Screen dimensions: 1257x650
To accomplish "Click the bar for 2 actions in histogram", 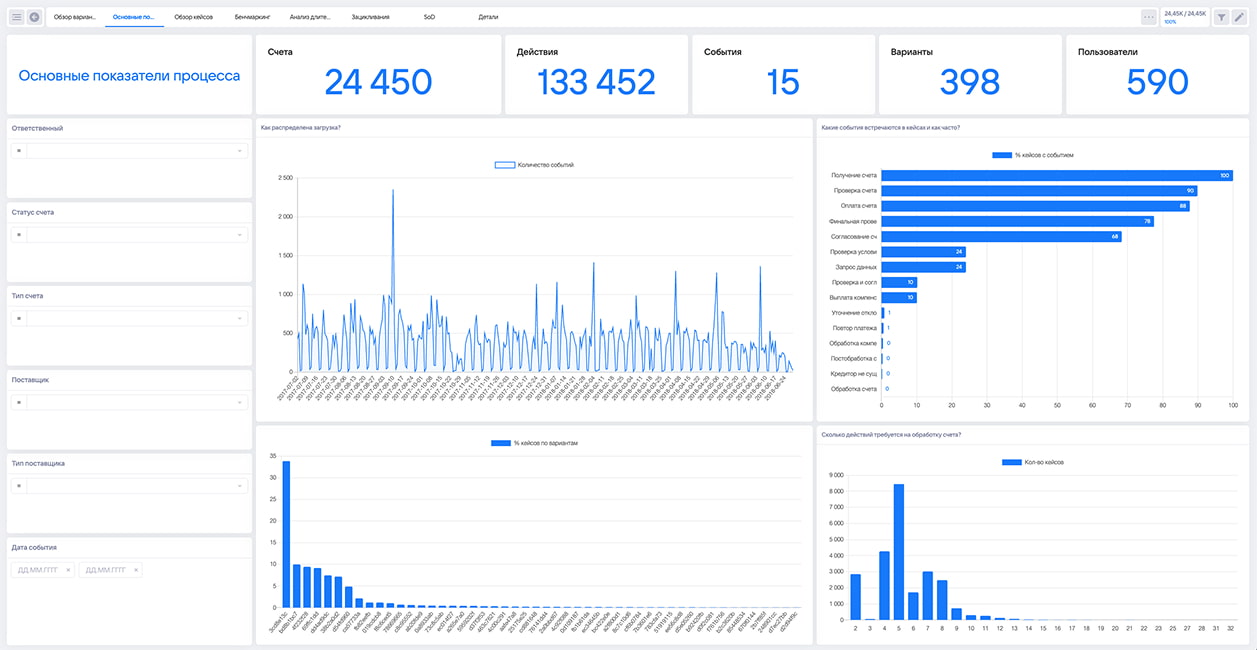I will point(855,597).
